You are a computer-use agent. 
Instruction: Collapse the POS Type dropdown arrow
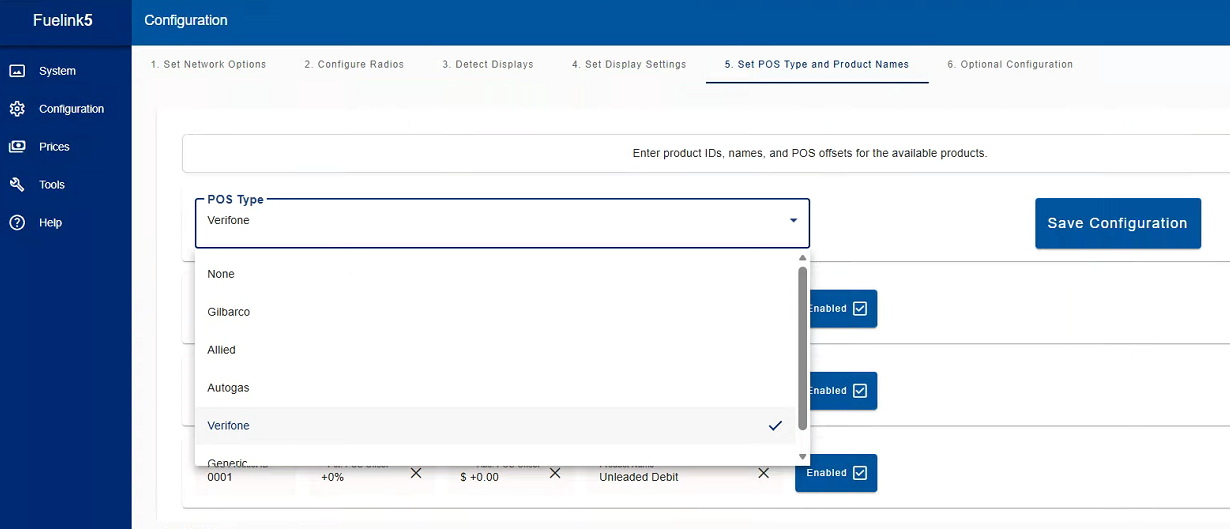[793, 220]
